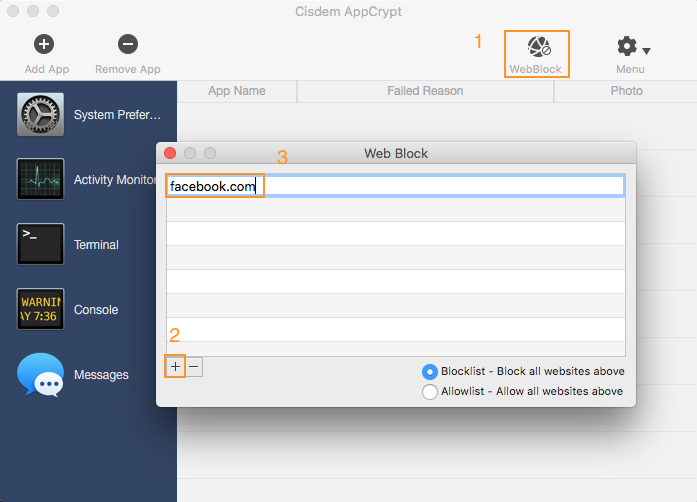The width and height of the screenshot is (697, 502).
Task: Click the Add App plus icon
Action: click(44, 44)
